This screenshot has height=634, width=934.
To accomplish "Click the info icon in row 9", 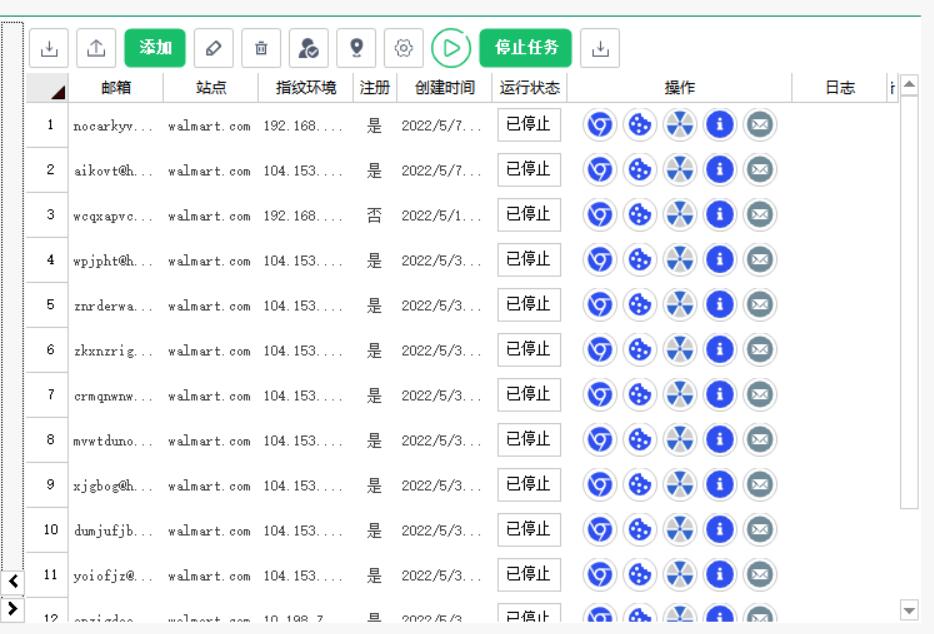I will click(720, 484).
